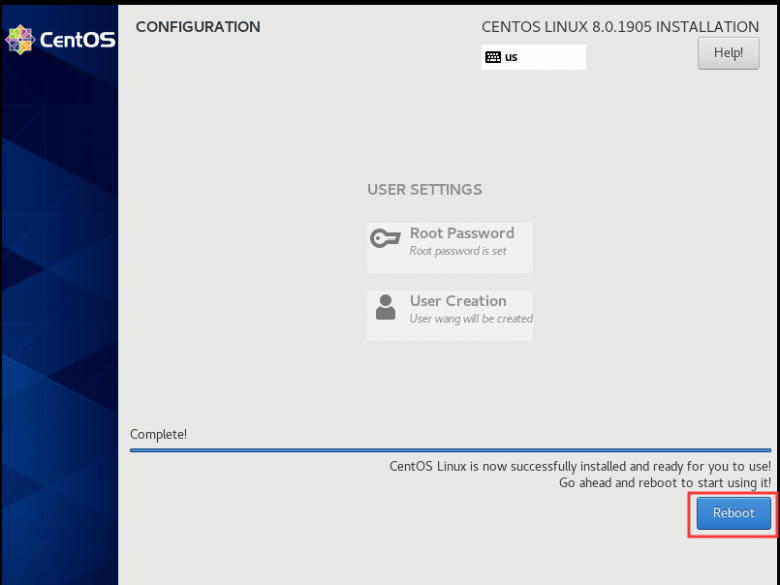Click the 'CONFIGURATION' title
The height and width of the screenshot is (585, 780).
click(x=198, y=27)
